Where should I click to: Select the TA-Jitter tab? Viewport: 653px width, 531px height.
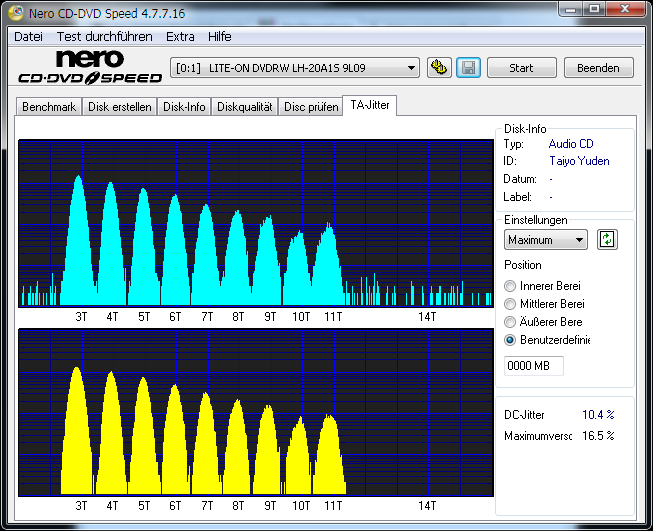[x=370, y=105]
